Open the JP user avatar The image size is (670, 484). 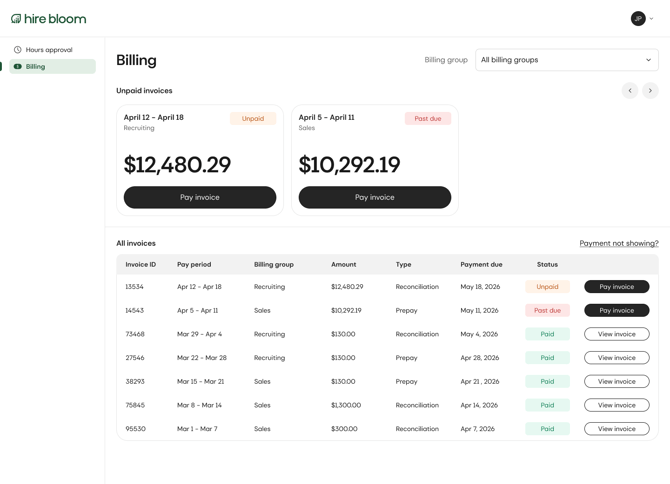pyautogui.click(x=638, y=18)
